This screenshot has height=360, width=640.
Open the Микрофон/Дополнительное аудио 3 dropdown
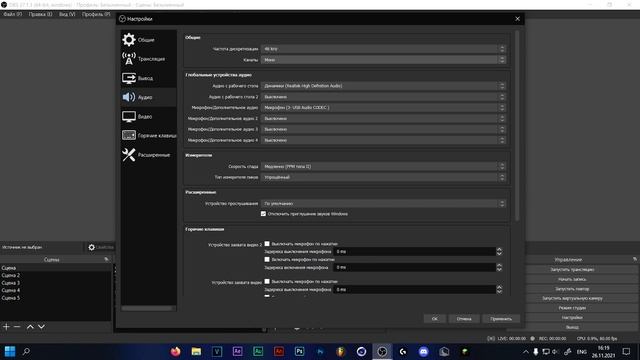point(383,129)
